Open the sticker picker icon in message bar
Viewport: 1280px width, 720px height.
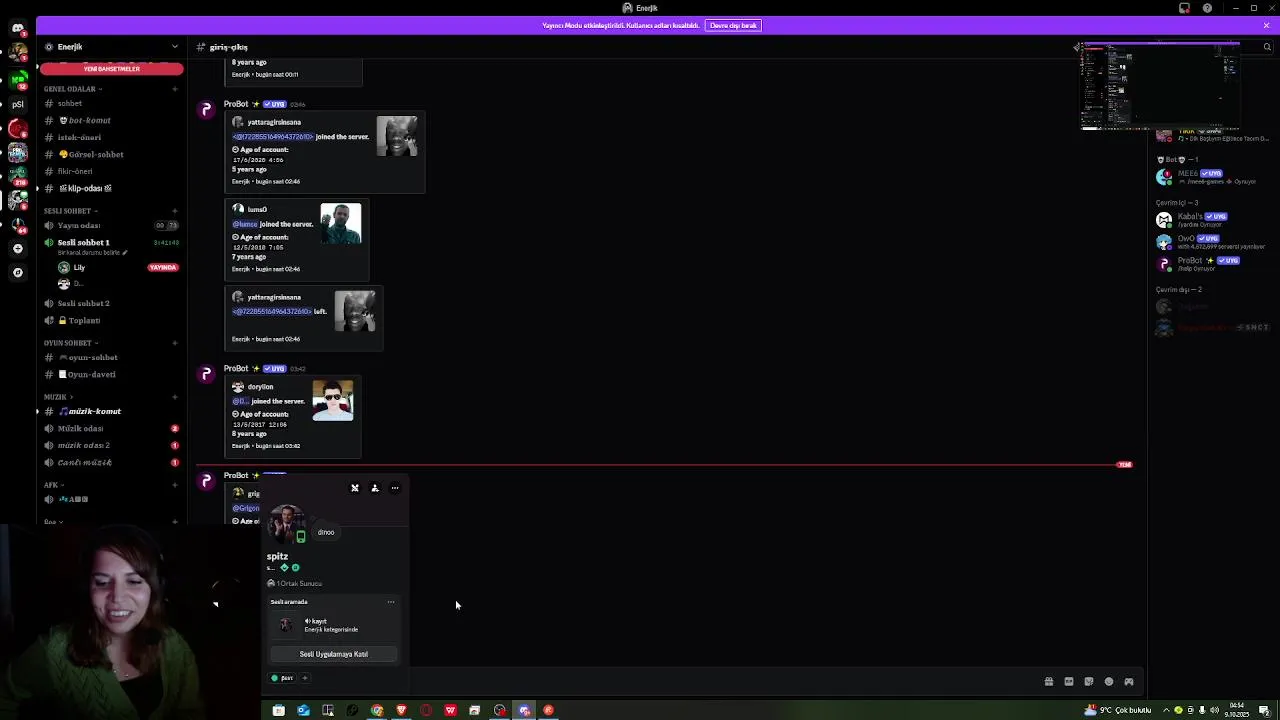pos(1089,682)
